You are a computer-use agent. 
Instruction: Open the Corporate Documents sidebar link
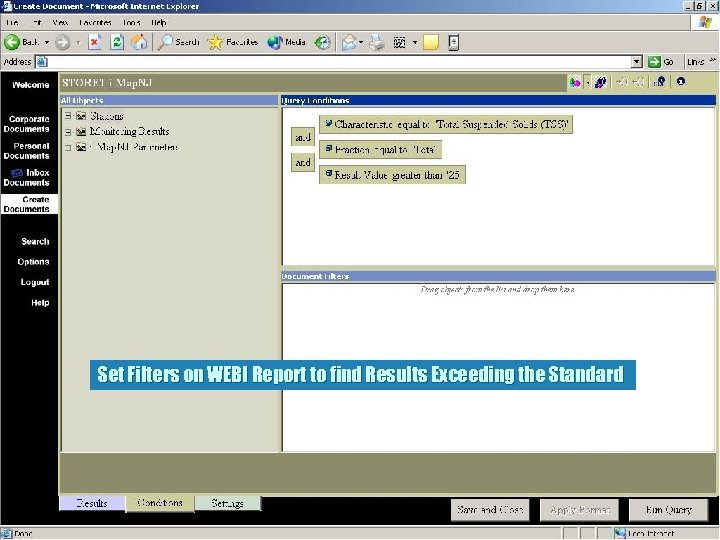[x=26, y=124]
